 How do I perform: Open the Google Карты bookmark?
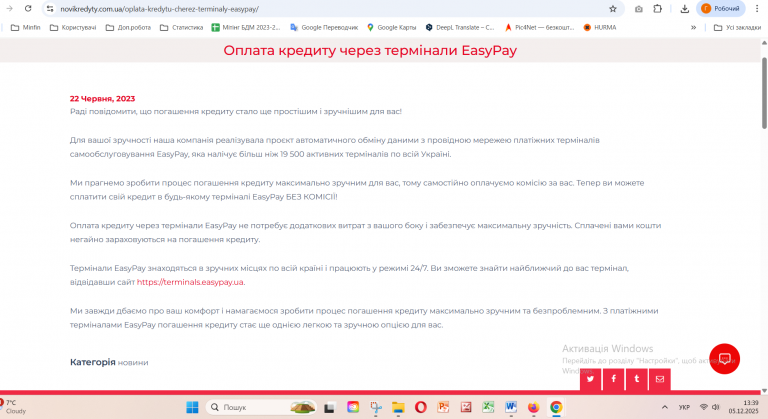391,27
